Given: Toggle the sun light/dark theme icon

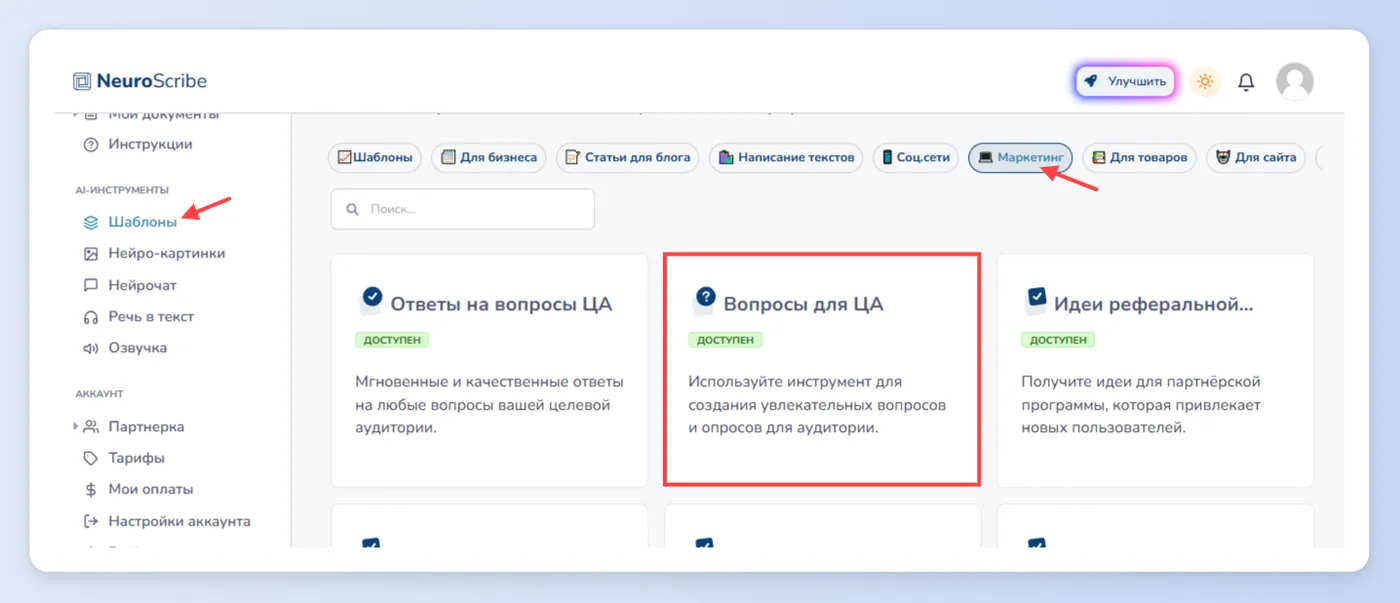Looking at the screenshot, I should [x=1205, y=82].
